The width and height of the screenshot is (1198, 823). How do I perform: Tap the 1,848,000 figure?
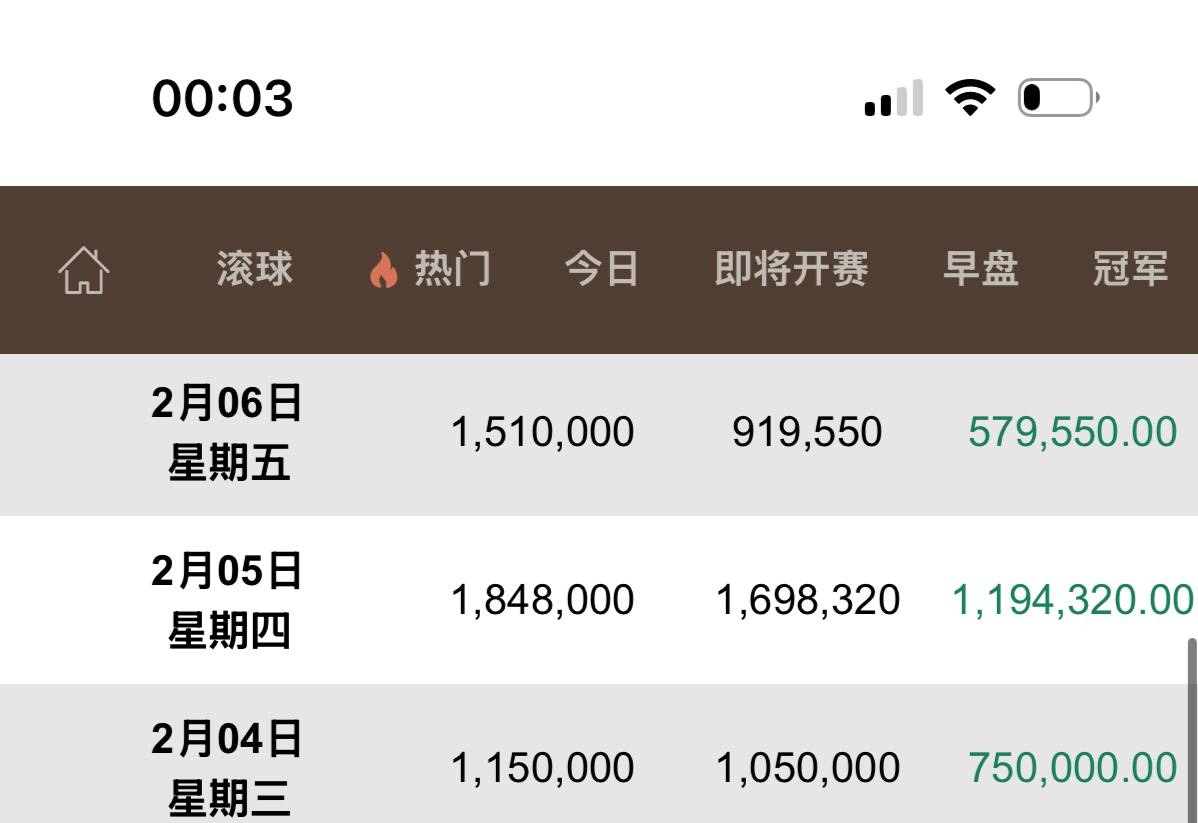542,600
